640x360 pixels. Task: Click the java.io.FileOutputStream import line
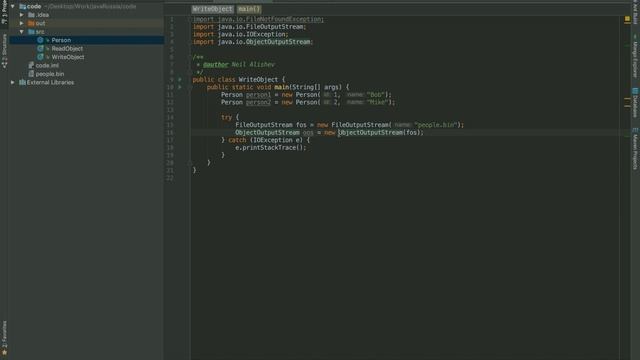pos(249,27)
